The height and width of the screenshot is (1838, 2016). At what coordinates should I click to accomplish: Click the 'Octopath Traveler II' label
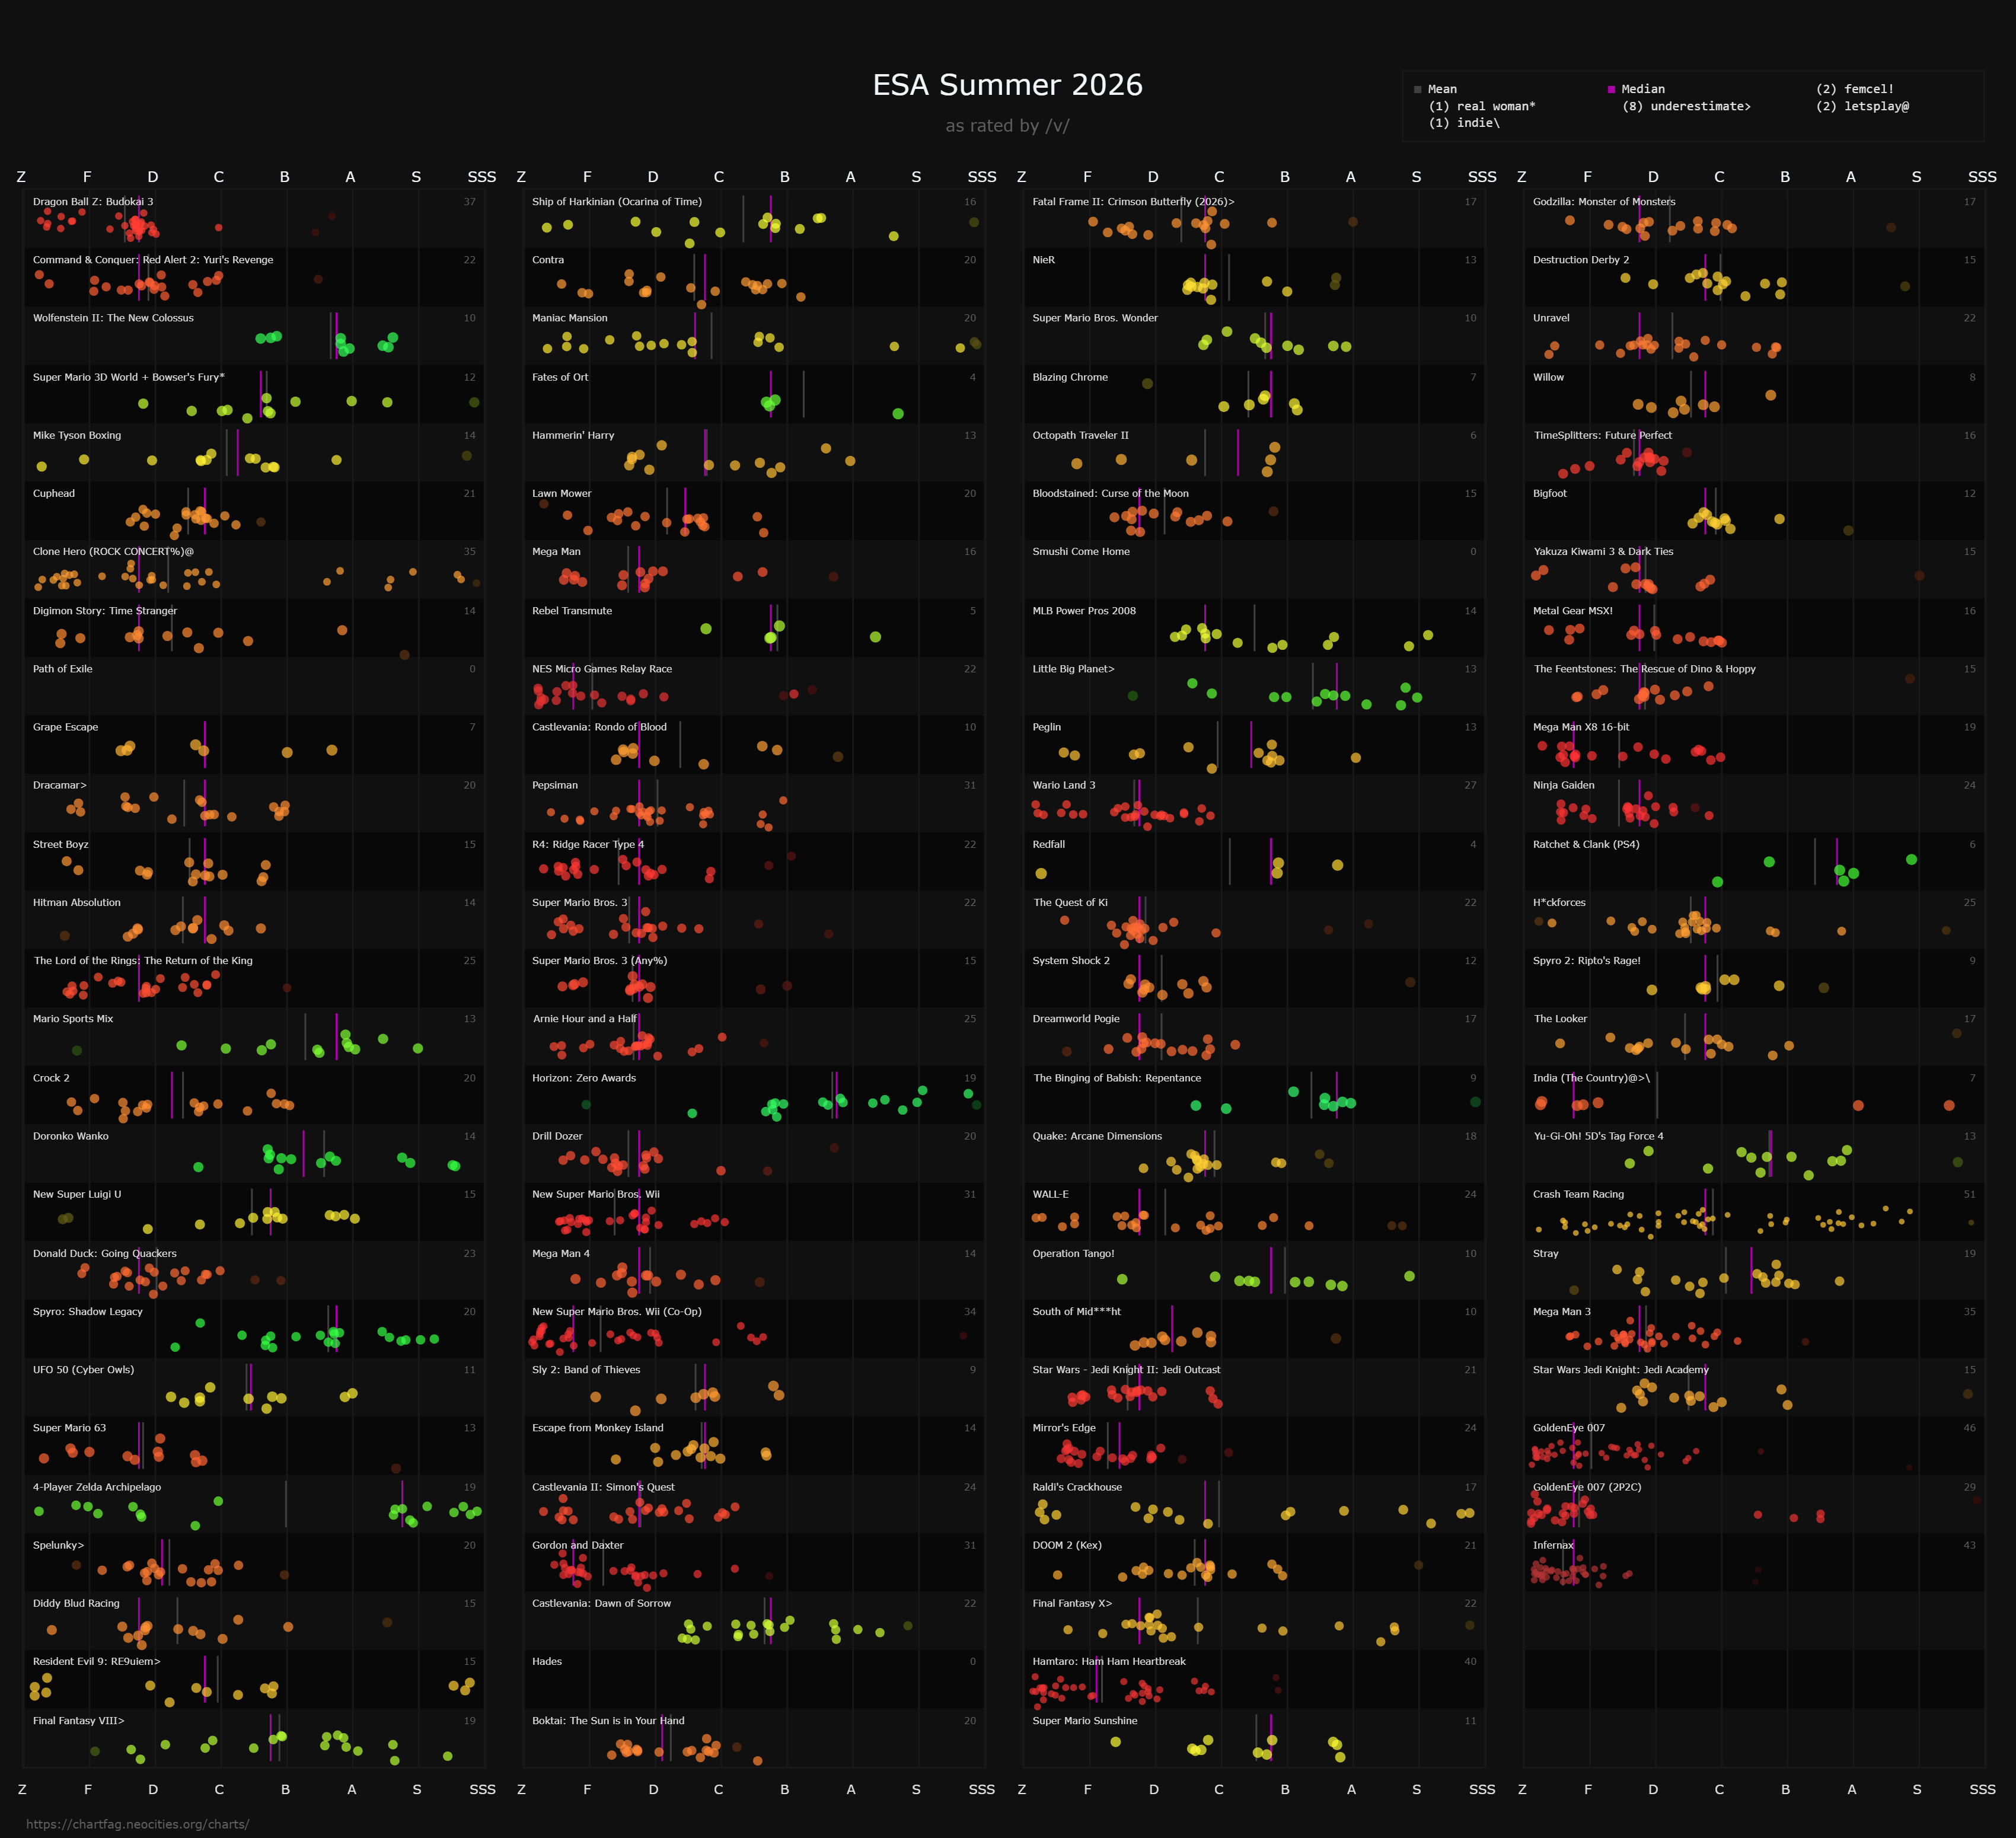click(x=1081, y=435)
